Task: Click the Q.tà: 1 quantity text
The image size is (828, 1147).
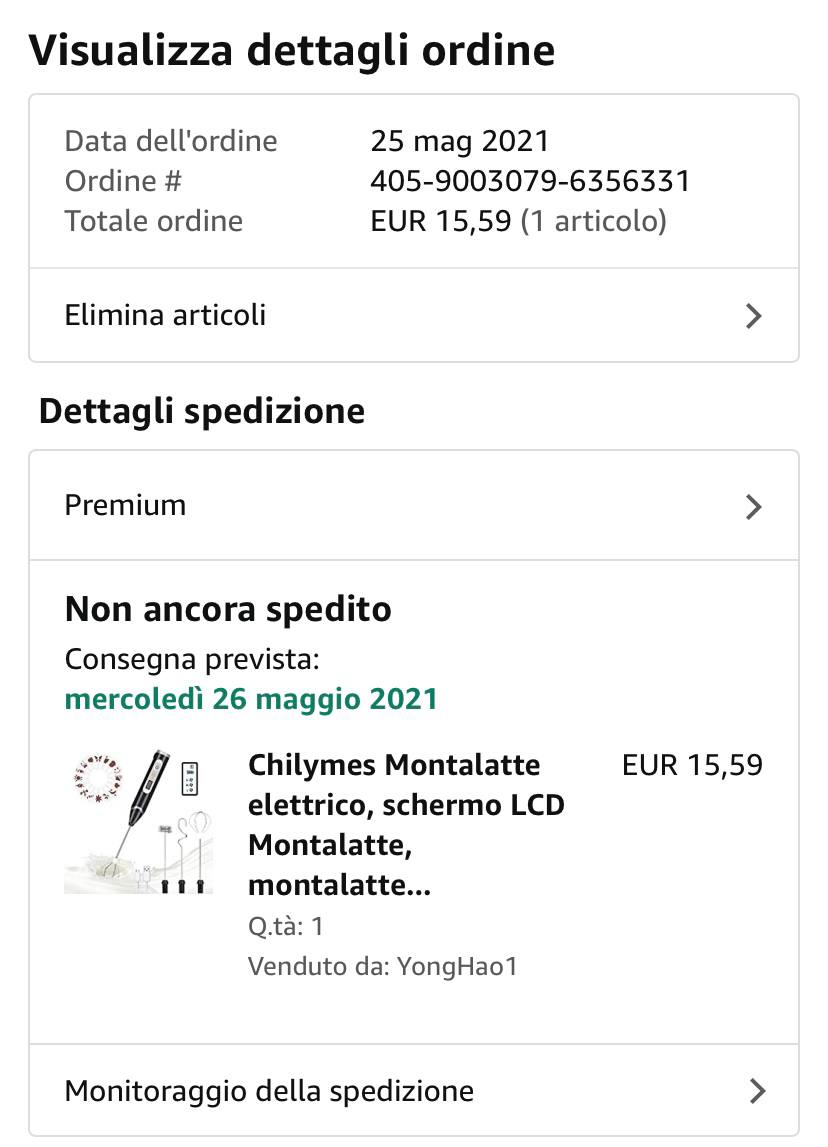Action: point(286,926)
